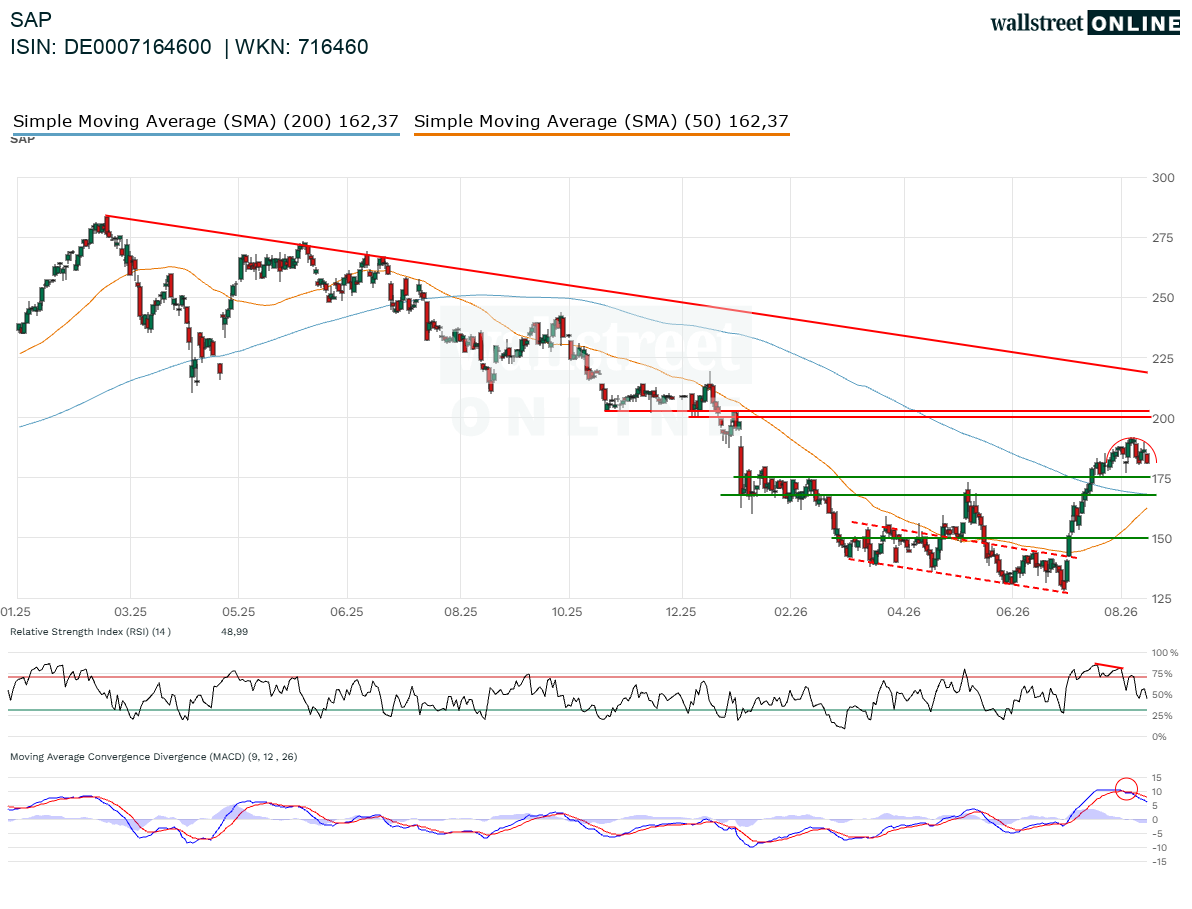Click the Relative Strength Index (RSI) (14) label
The height and width of the screenshot is (909, 1192).
click(90, 632)
